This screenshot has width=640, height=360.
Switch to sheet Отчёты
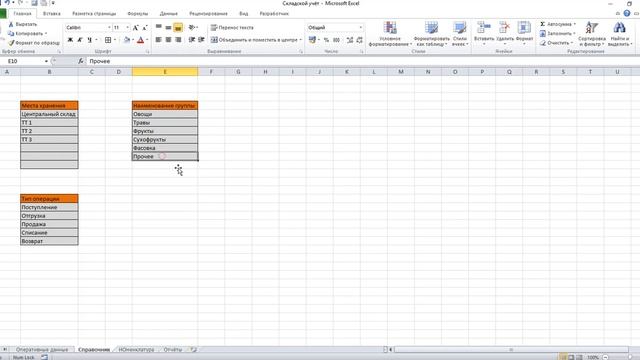[173, 350]
